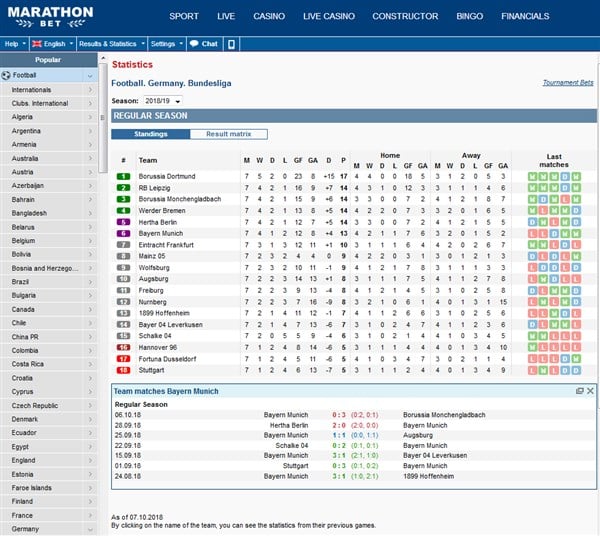Viewport: 600px width, 536px height.
Task: Click first last-match box for Schalke 04
Action: [532, 336]
